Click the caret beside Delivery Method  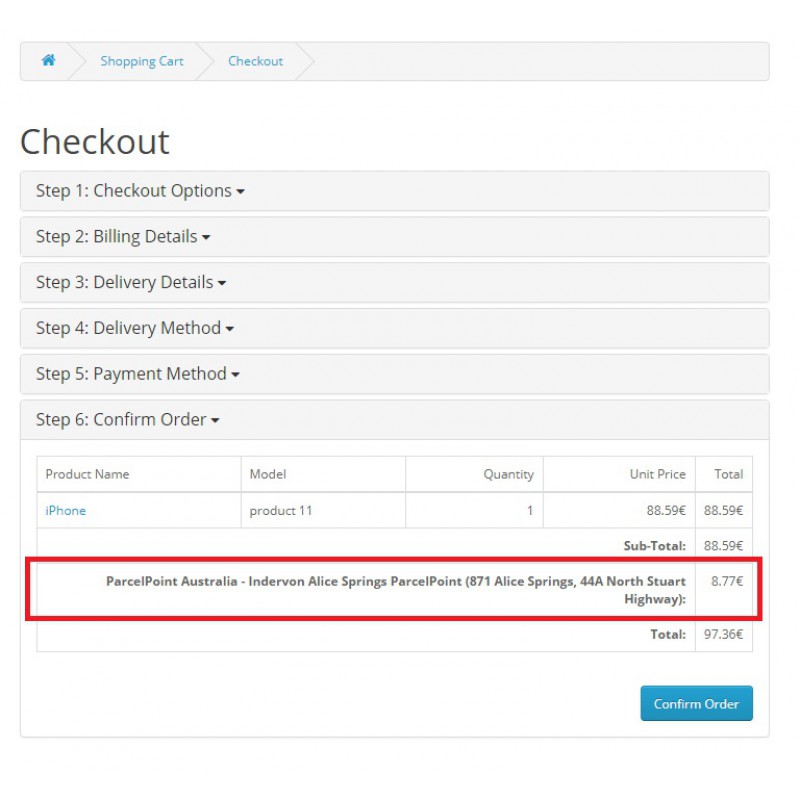230,329
